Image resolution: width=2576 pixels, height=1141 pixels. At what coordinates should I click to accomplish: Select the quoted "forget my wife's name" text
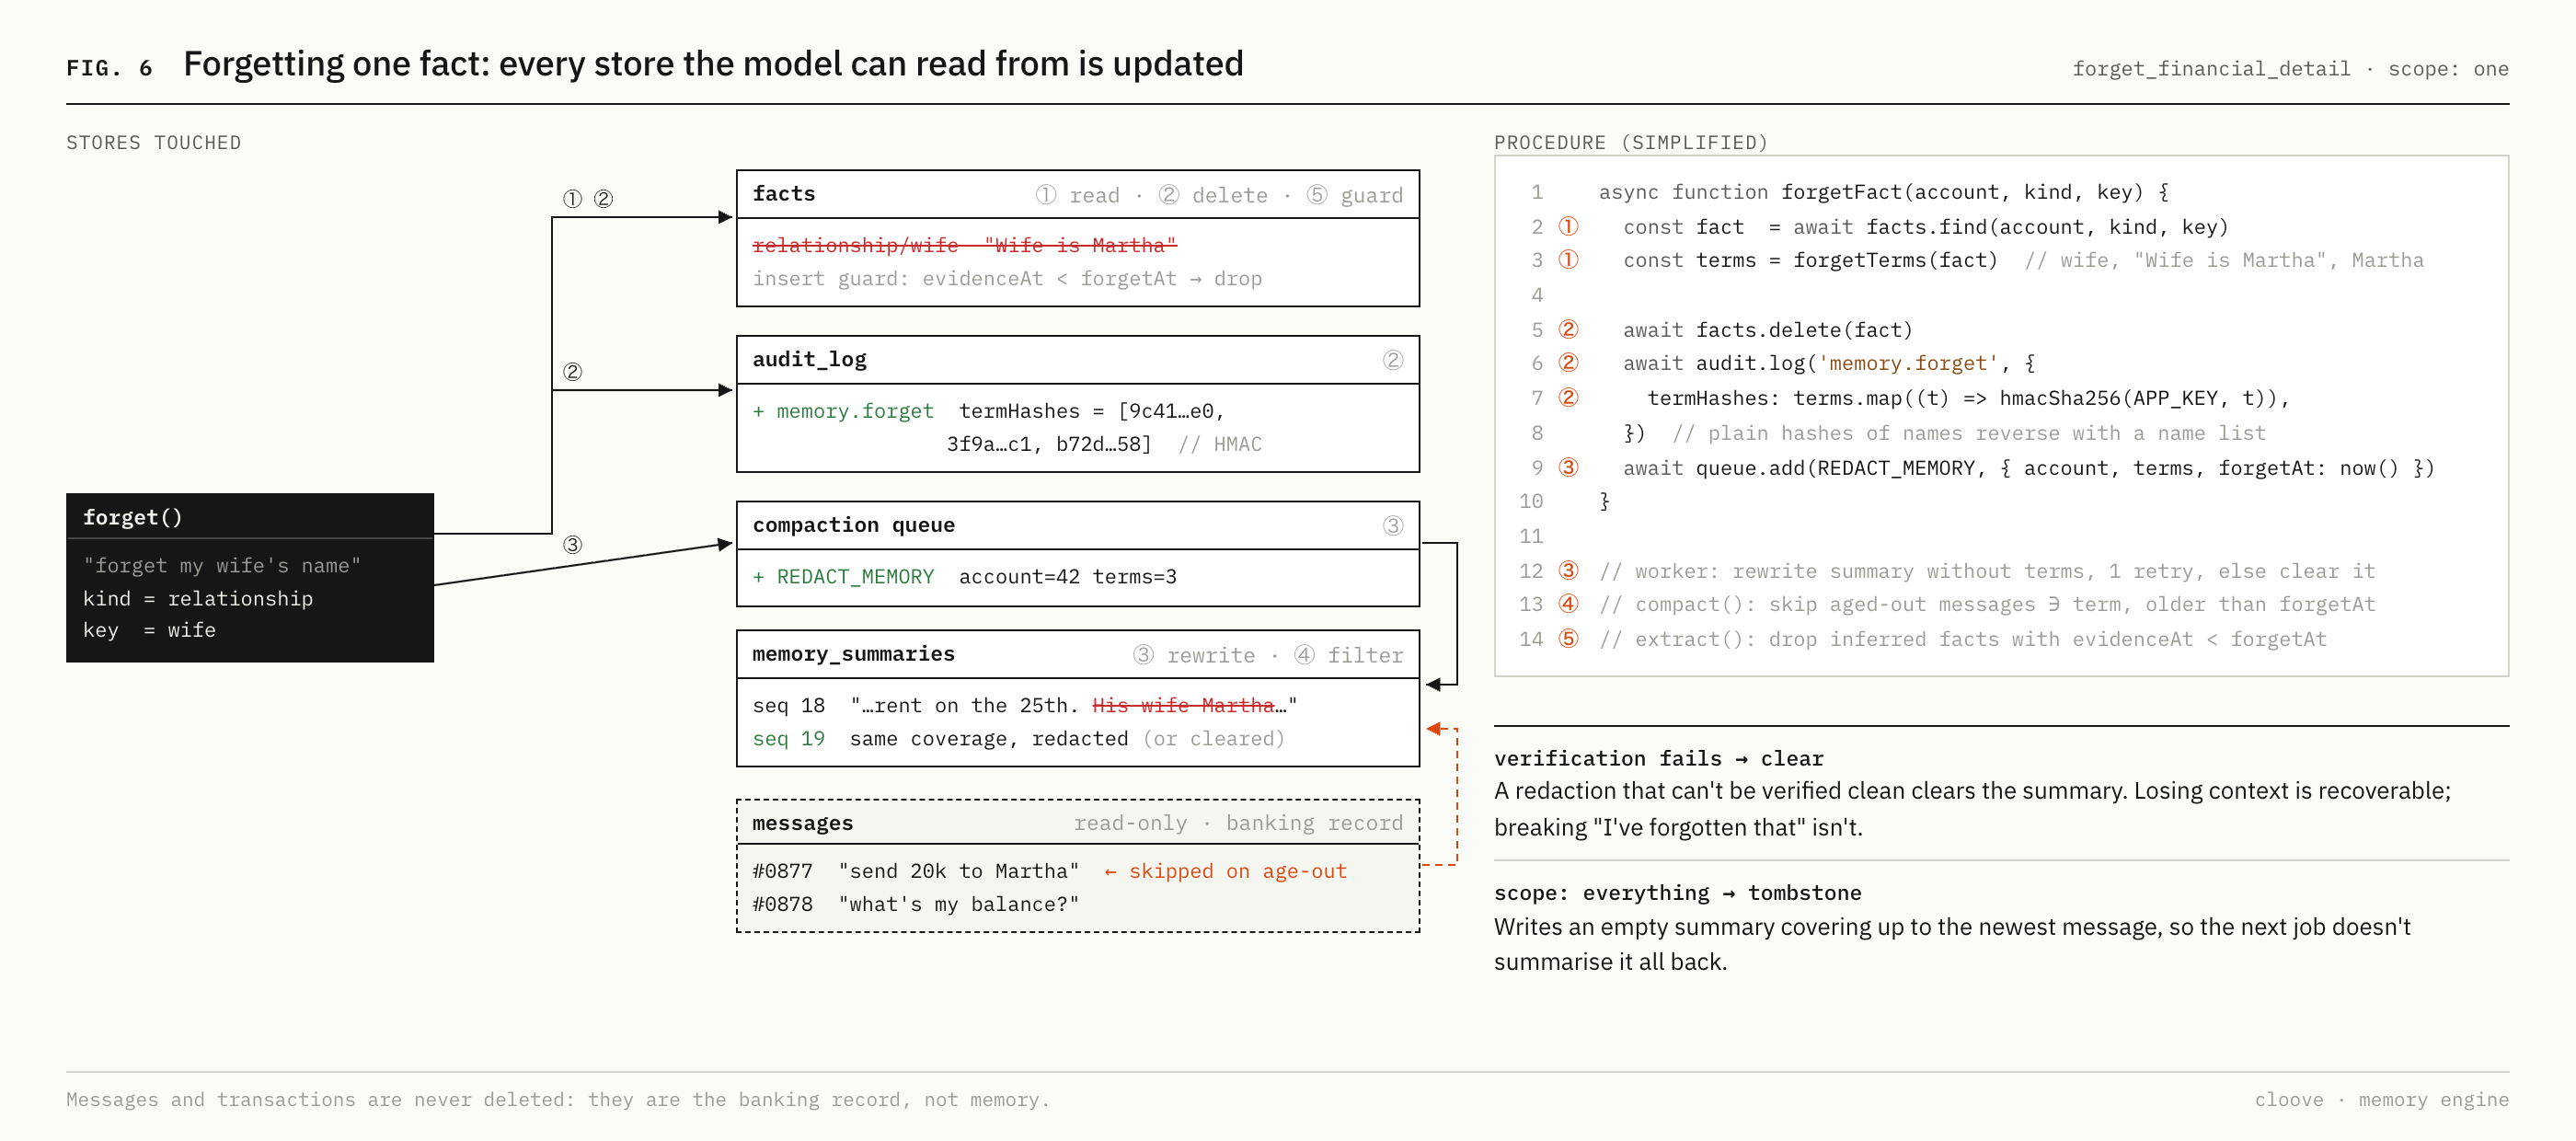coord(222,565)
